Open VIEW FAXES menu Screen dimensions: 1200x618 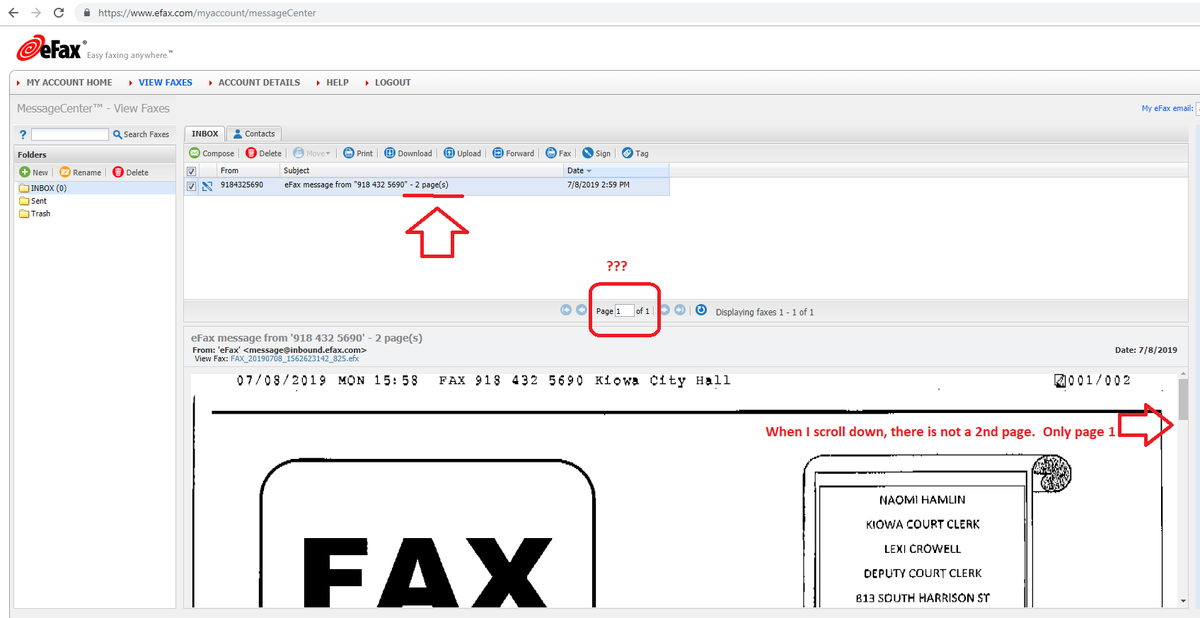[x=165, y=82]
